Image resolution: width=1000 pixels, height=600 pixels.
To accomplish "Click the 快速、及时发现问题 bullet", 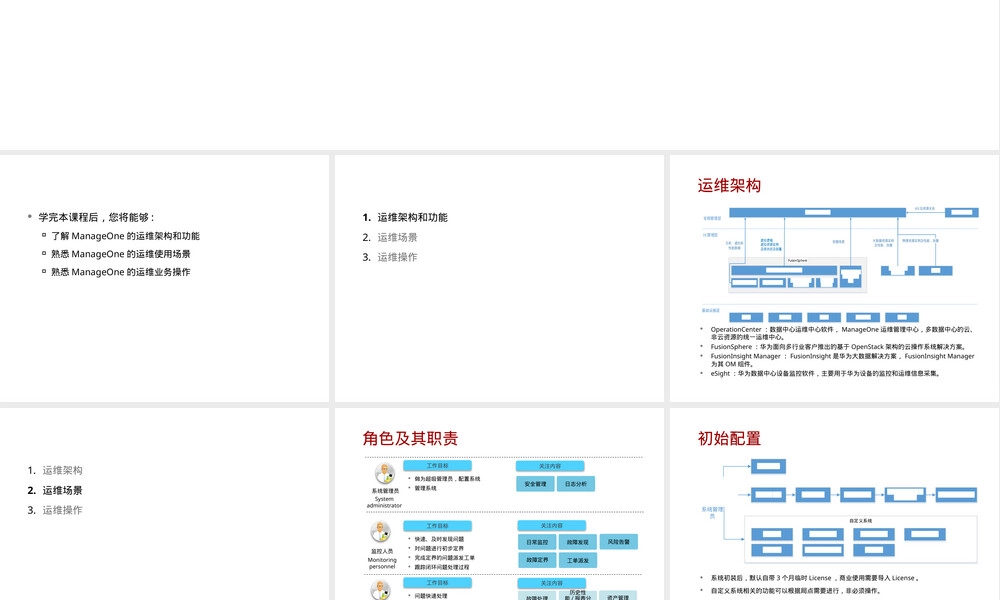I will [439, 539].
